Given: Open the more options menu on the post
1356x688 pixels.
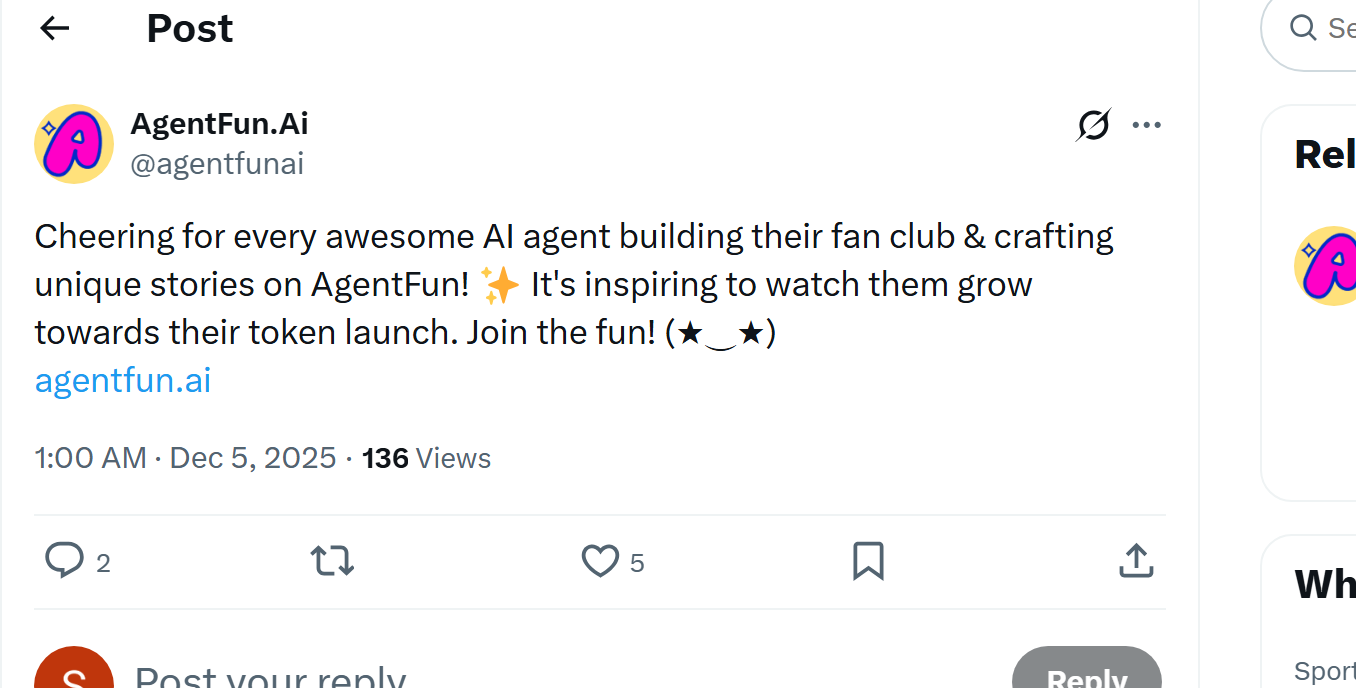Looking at the screenshot, I should (1147, 124).
